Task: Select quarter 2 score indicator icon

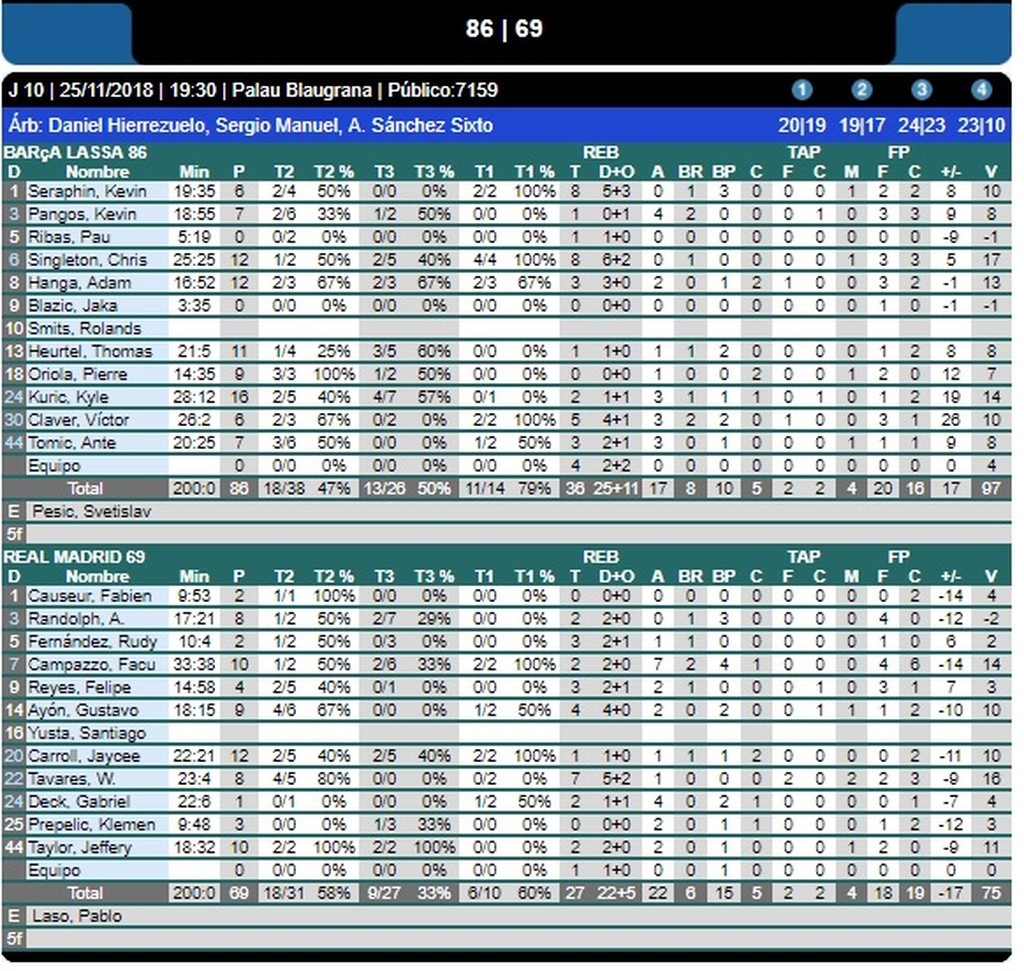Action: tap(862, 90)
